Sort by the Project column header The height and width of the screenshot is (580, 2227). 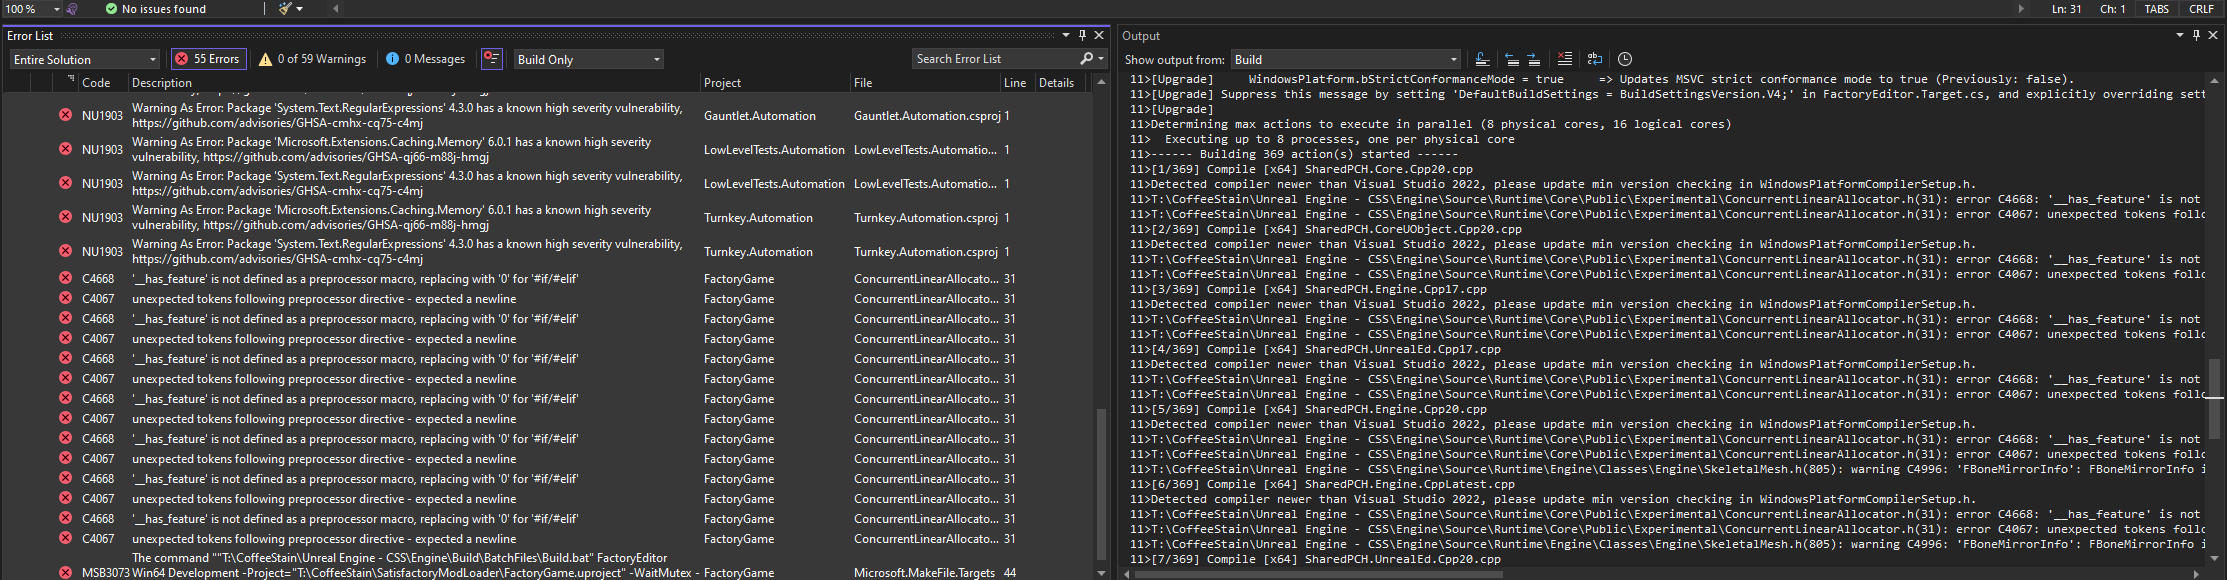pos(722,83)
